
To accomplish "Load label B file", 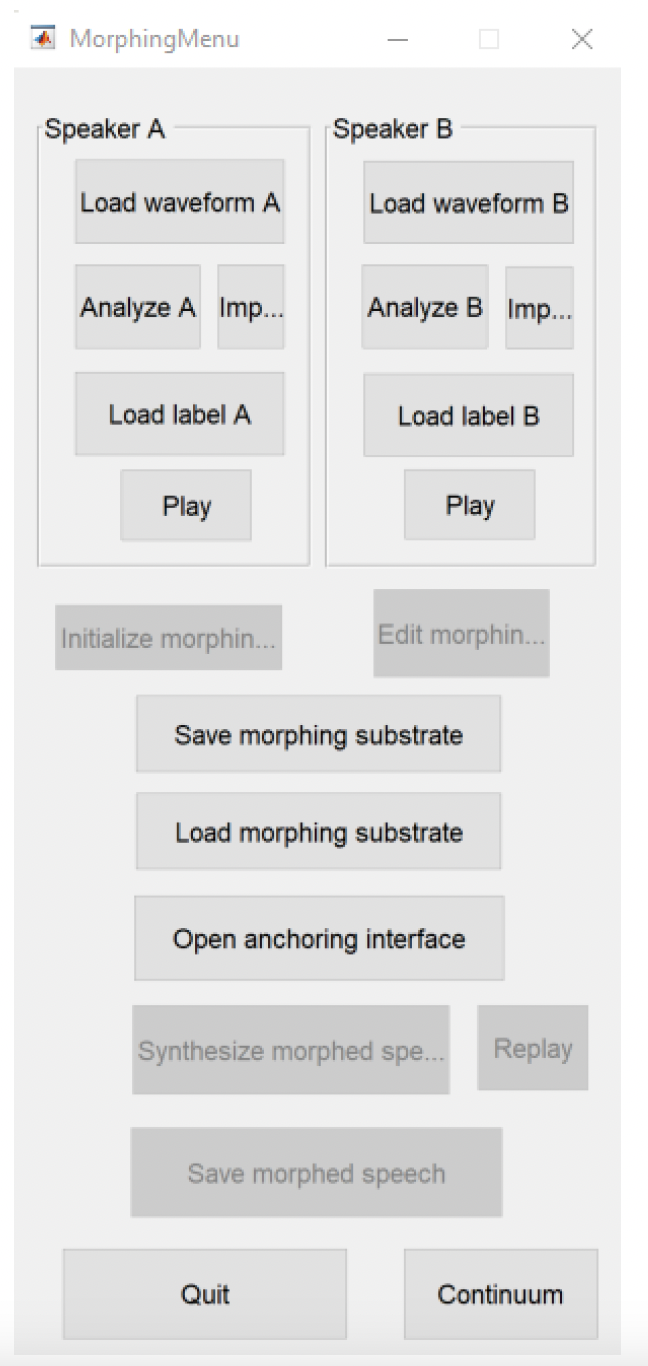I will pyautogui.click(x=468, y=415).
